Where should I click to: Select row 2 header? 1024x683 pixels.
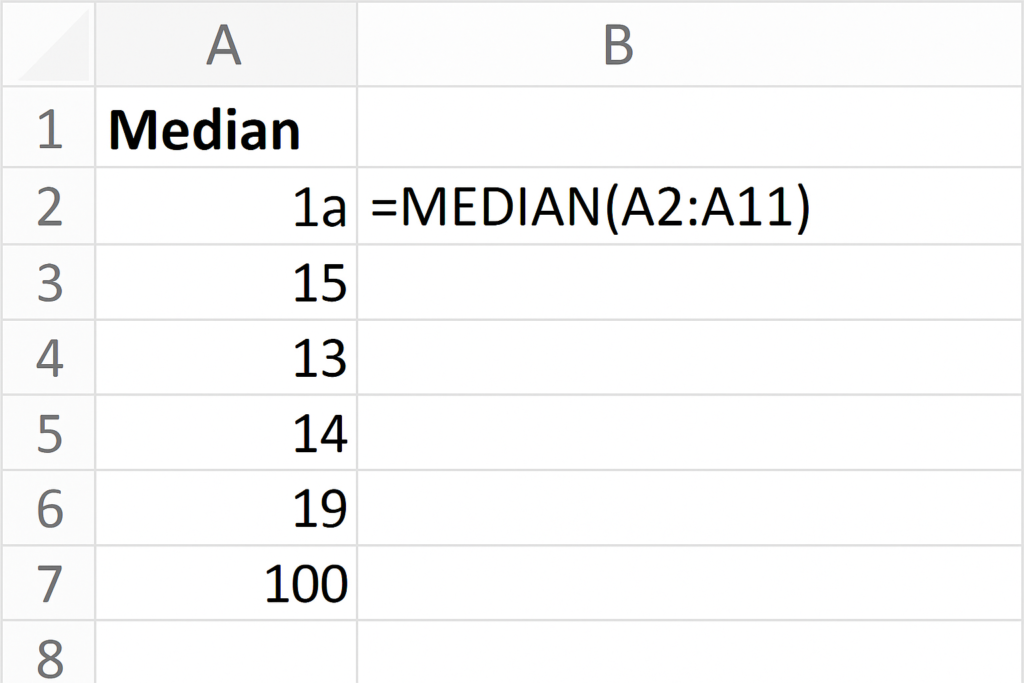pos(48,207)
